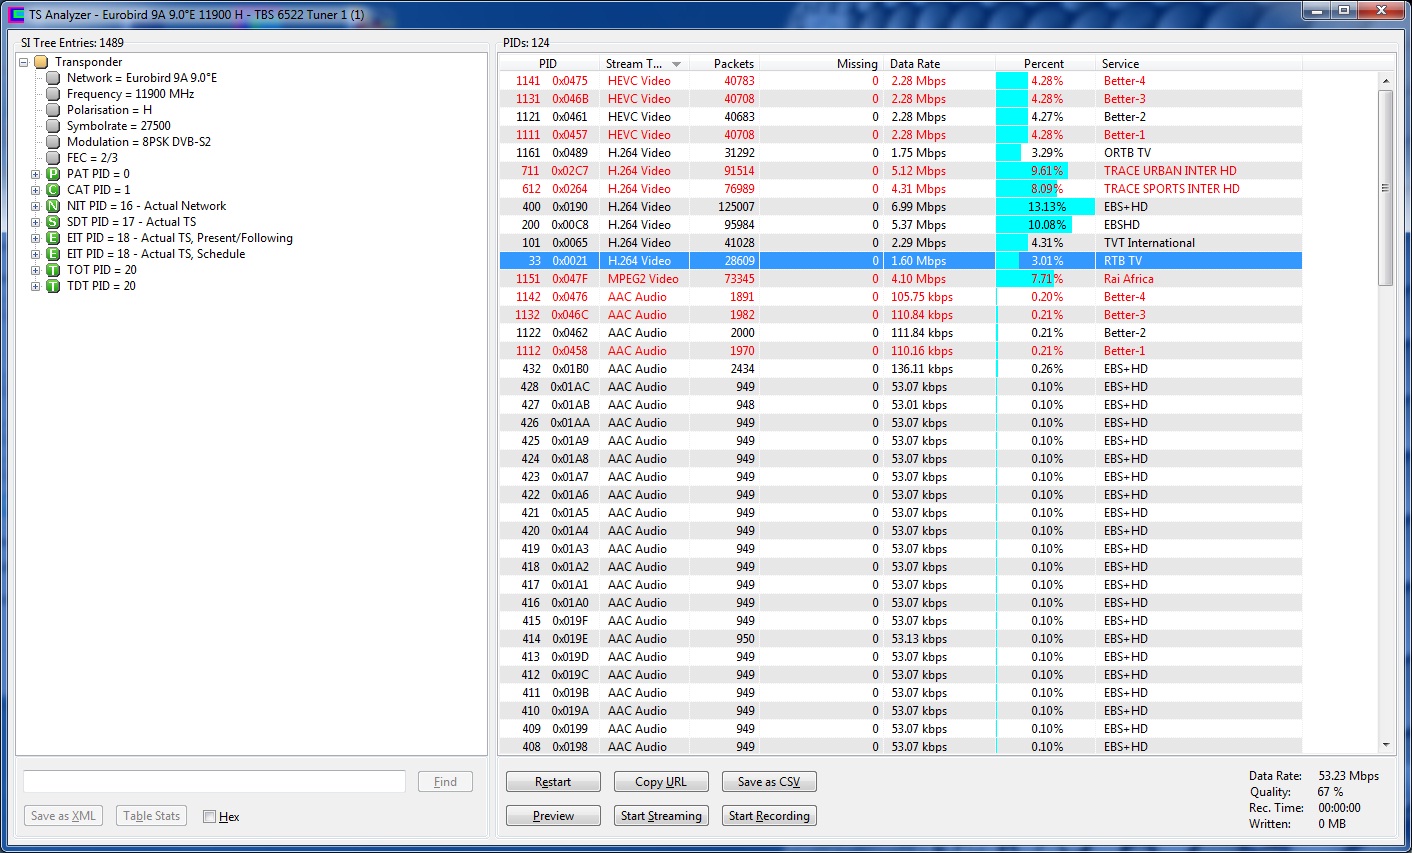This screenshot has height=853, width=1412.
Task: Click the green N icon for NIT PID
Action: coord(53,206)
